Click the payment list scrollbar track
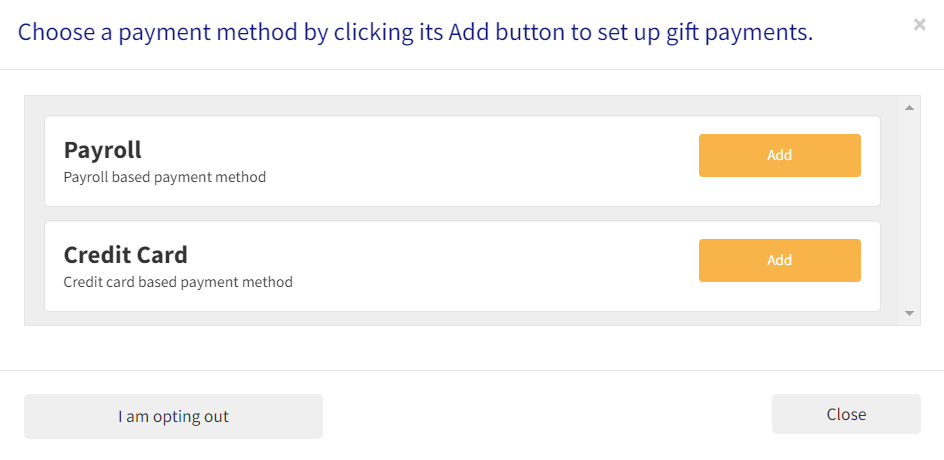Viewport: 944px width, 460px height. click(910, 210)
